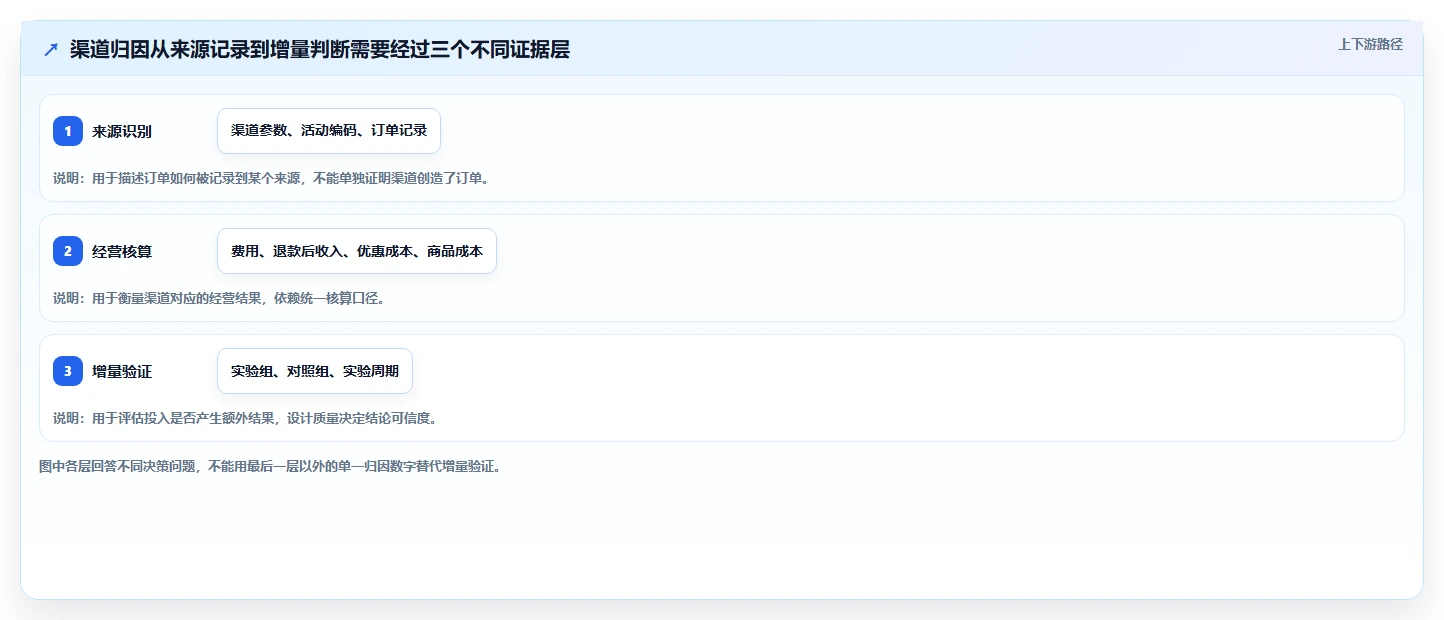
Task: Click the 实验组、对照组、实验周期 chip
Action: coord(315,371)
